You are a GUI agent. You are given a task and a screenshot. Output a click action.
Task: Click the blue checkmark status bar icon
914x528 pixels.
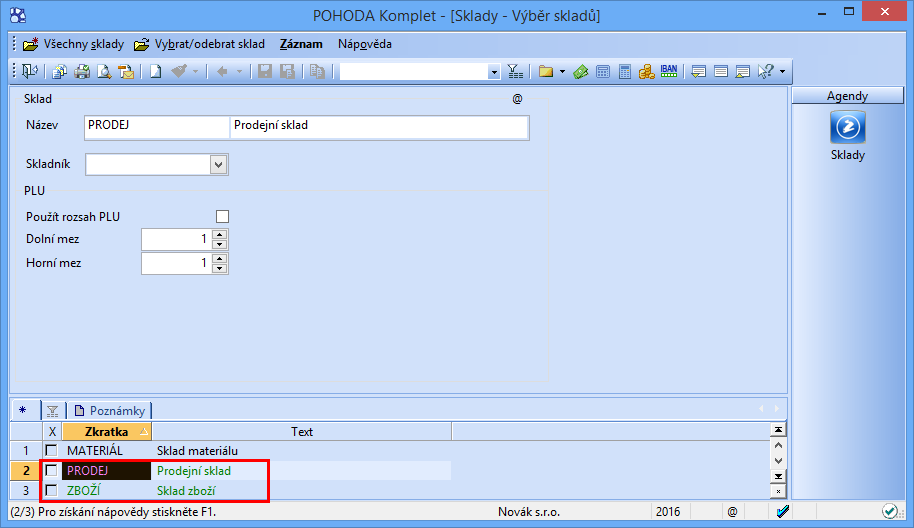point(783,512)
